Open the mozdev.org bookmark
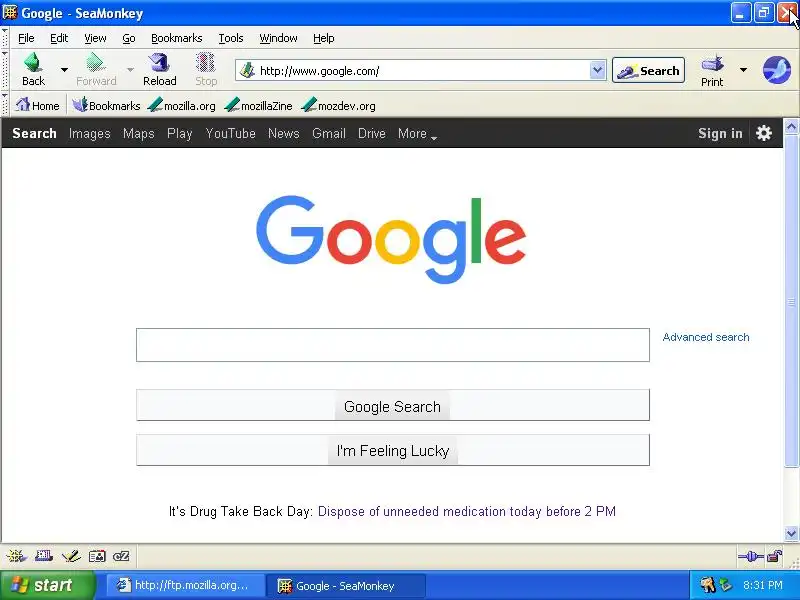800x600 pixels. 339,106
